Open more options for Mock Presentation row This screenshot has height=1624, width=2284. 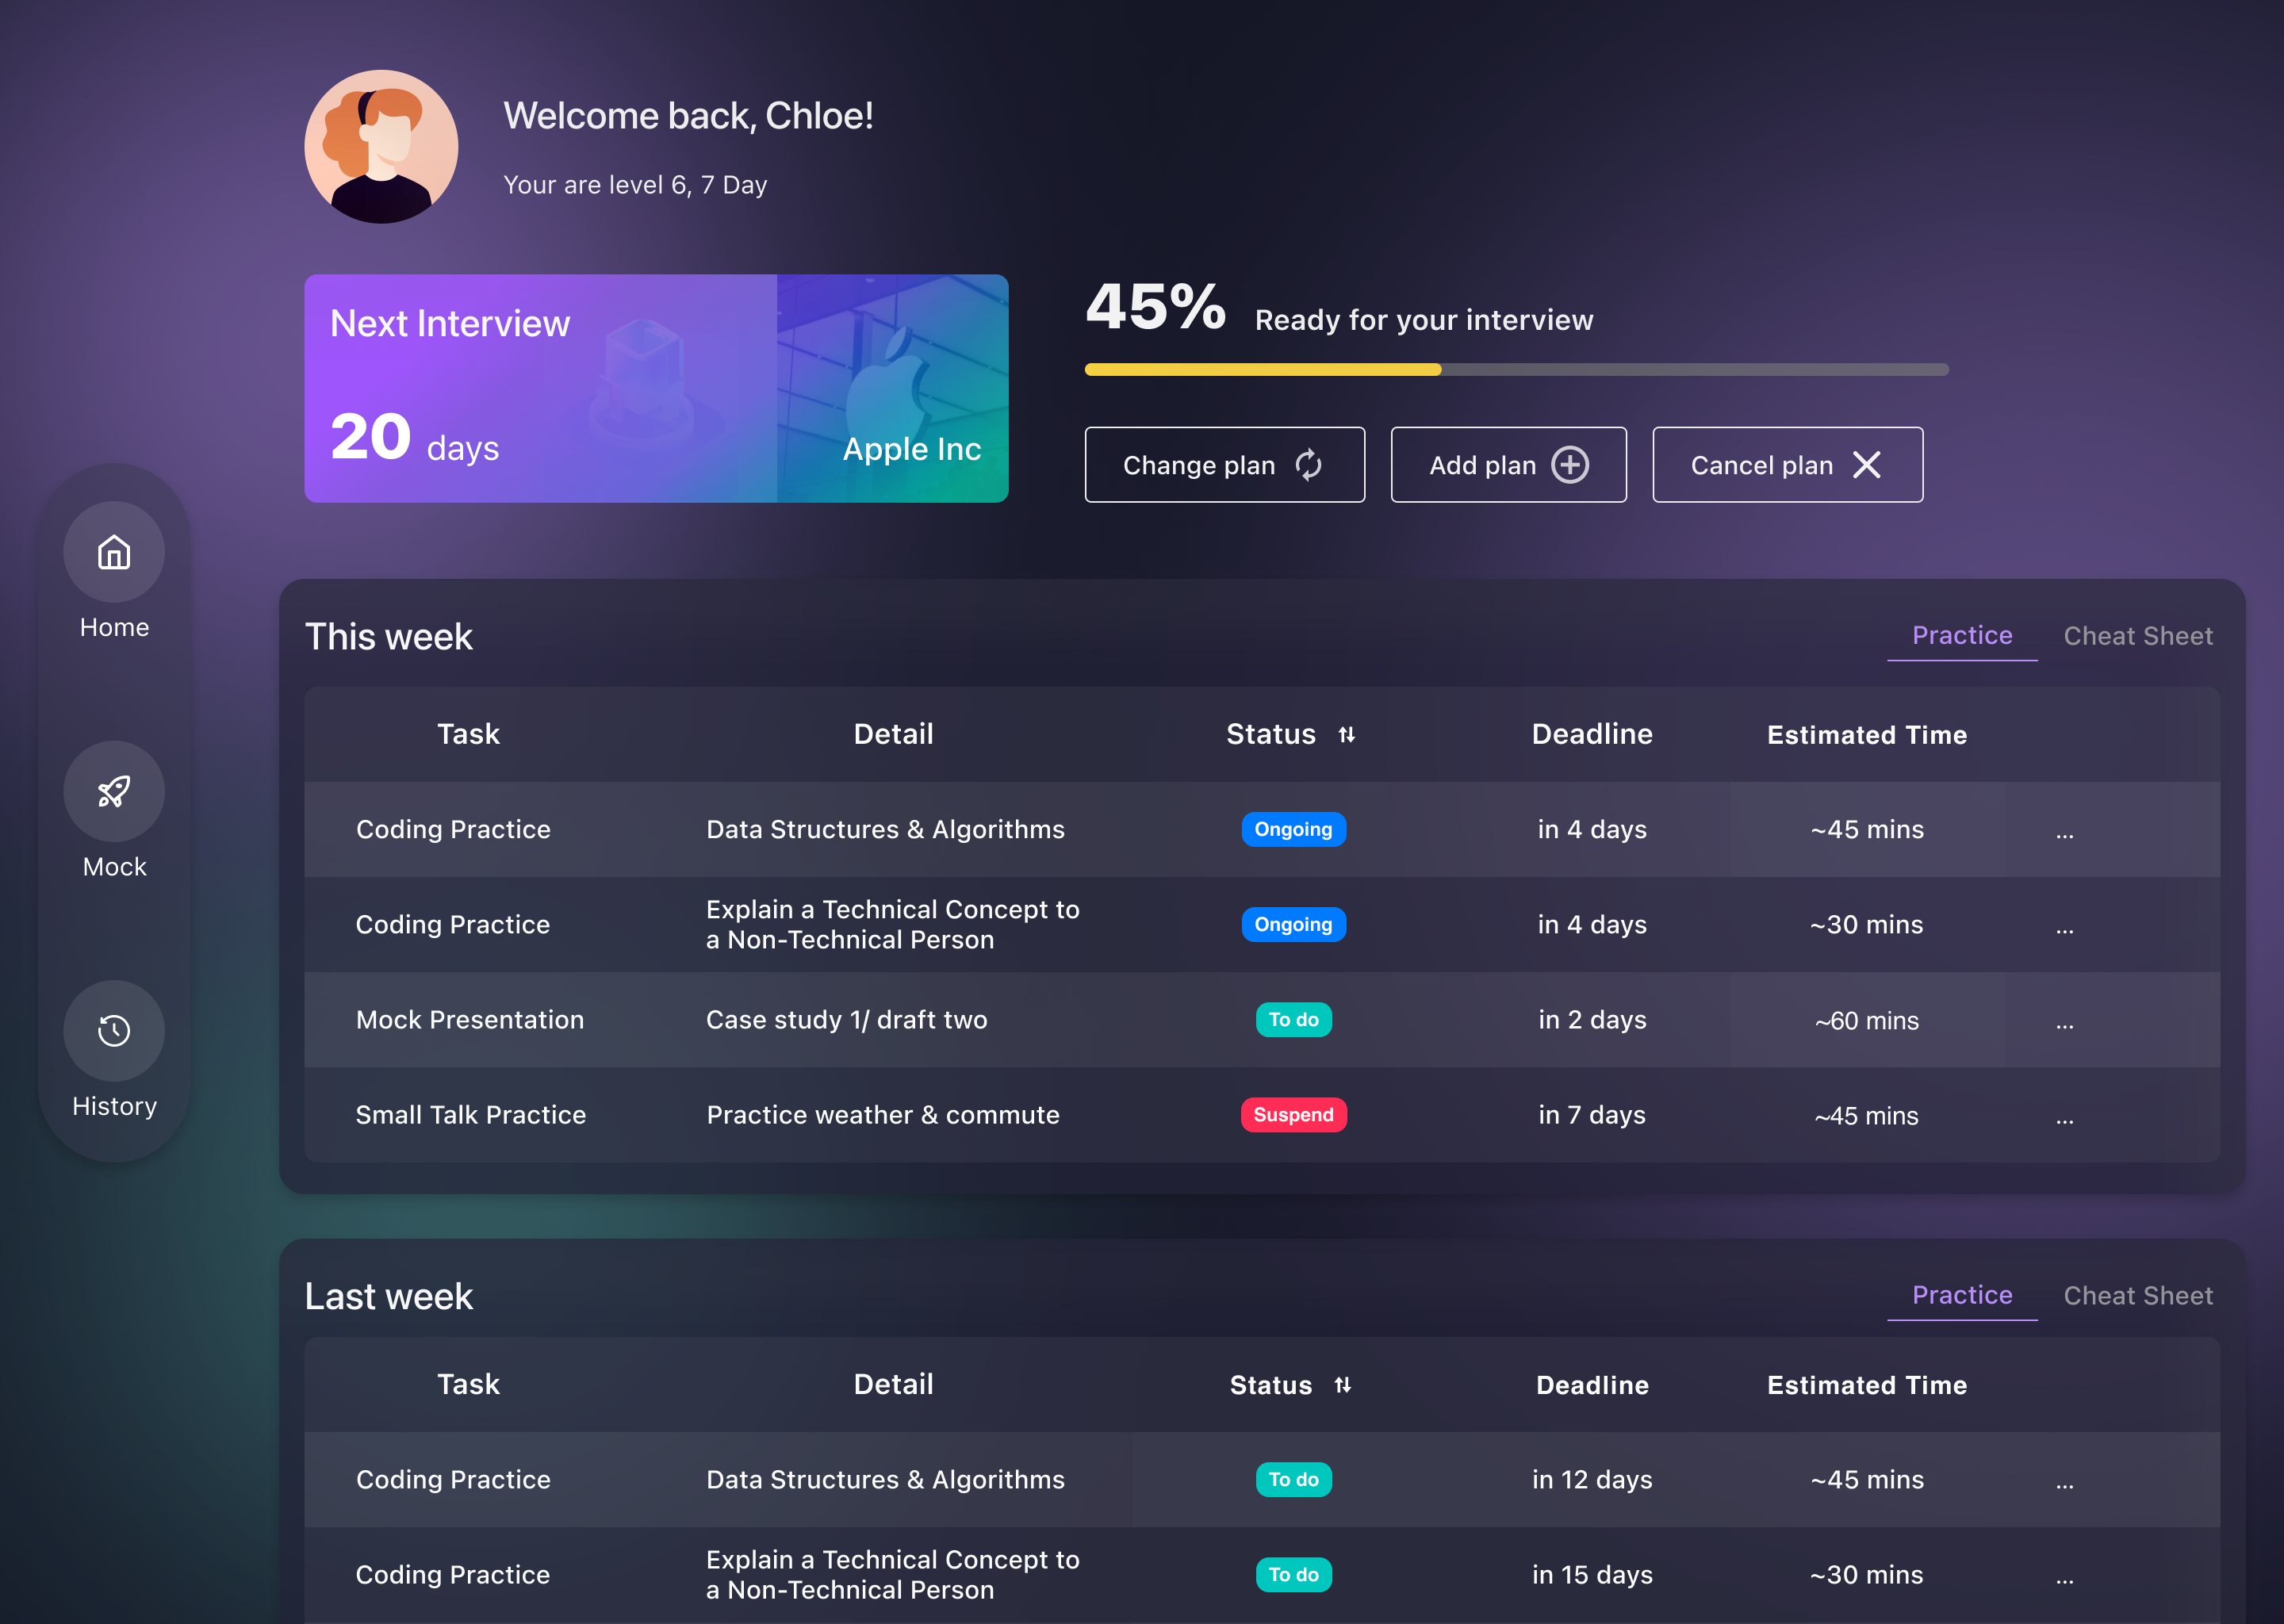coord(2065,1025)
